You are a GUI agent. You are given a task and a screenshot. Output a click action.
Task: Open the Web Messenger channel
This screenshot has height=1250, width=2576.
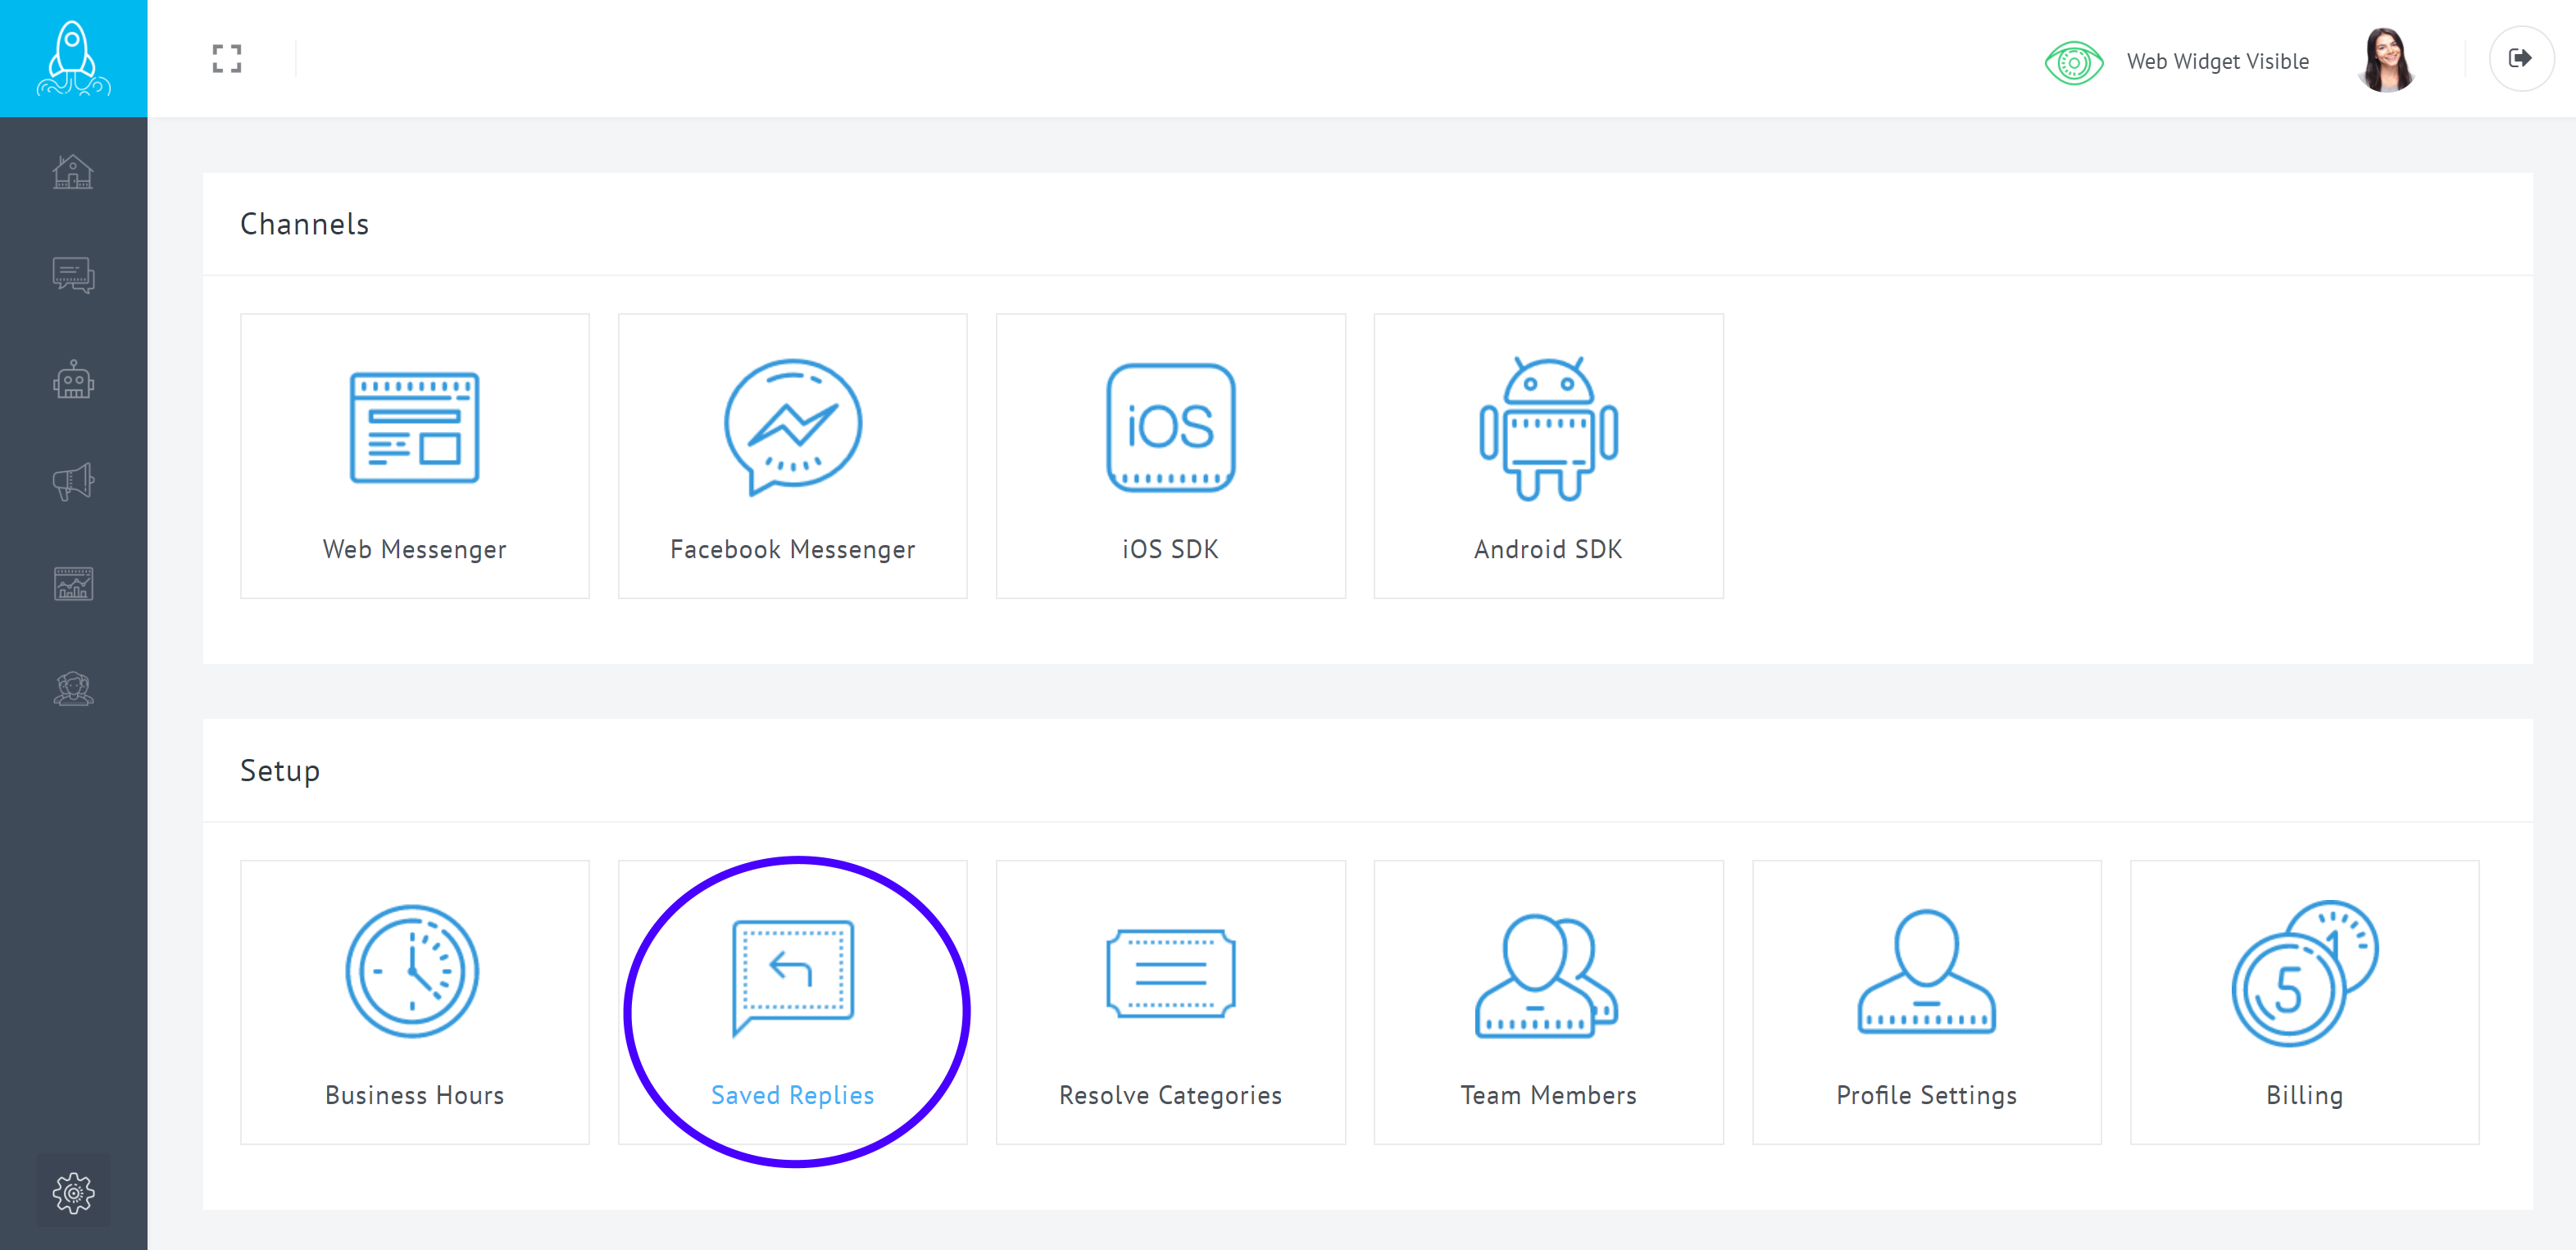(x=414, y=456)
